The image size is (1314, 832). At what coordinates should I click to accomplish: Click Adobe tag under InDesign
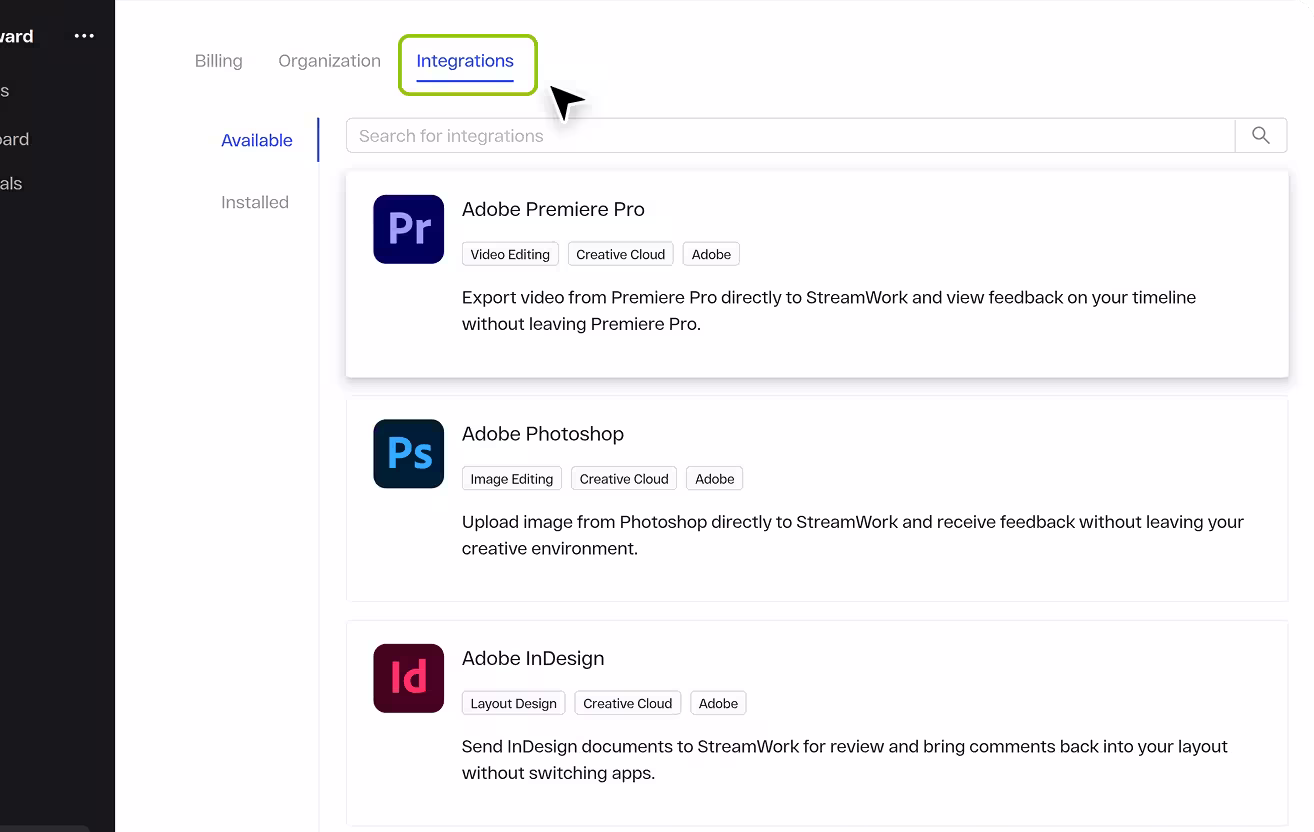tap(719, 703)
